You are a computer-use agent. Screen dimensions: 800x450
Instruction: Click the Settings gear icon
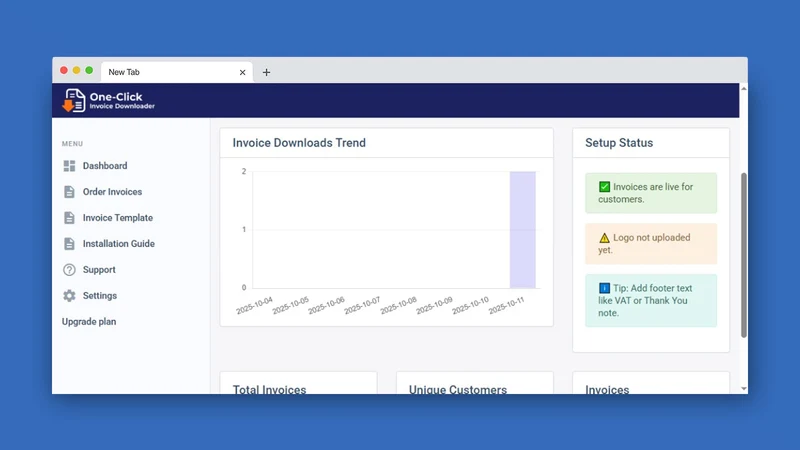click(x=69, y=296)
